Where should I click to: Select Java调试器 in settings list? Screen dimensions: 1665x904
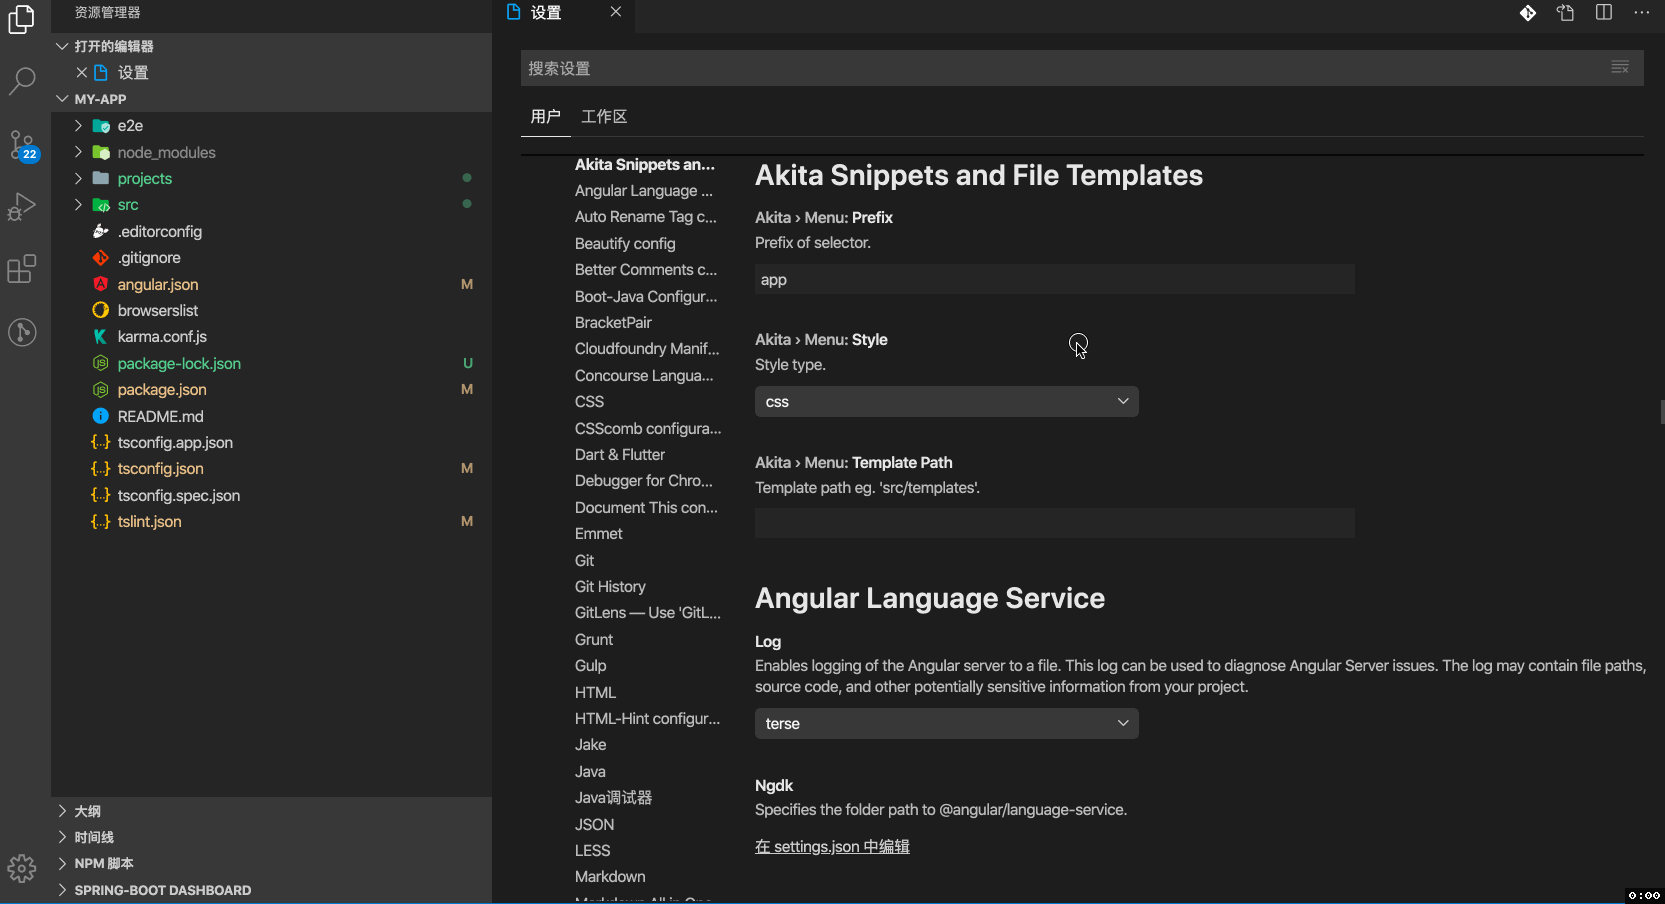pos(613,798)
